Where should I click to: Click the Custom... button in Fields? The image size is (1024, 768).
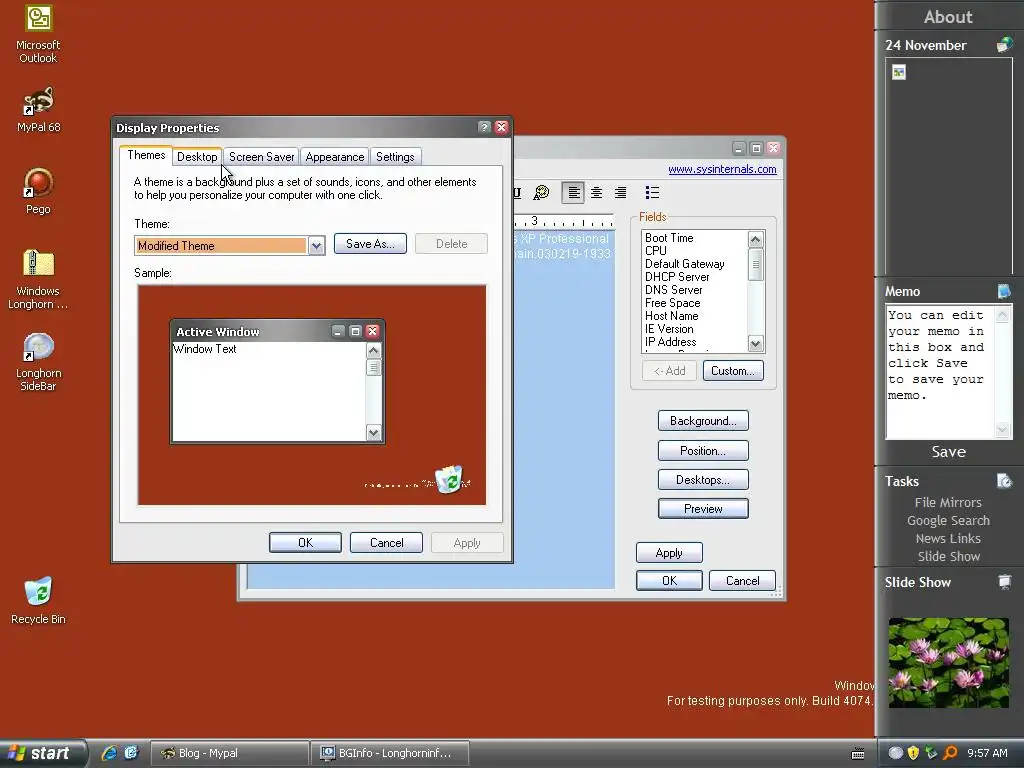click(x=733, y=371)
